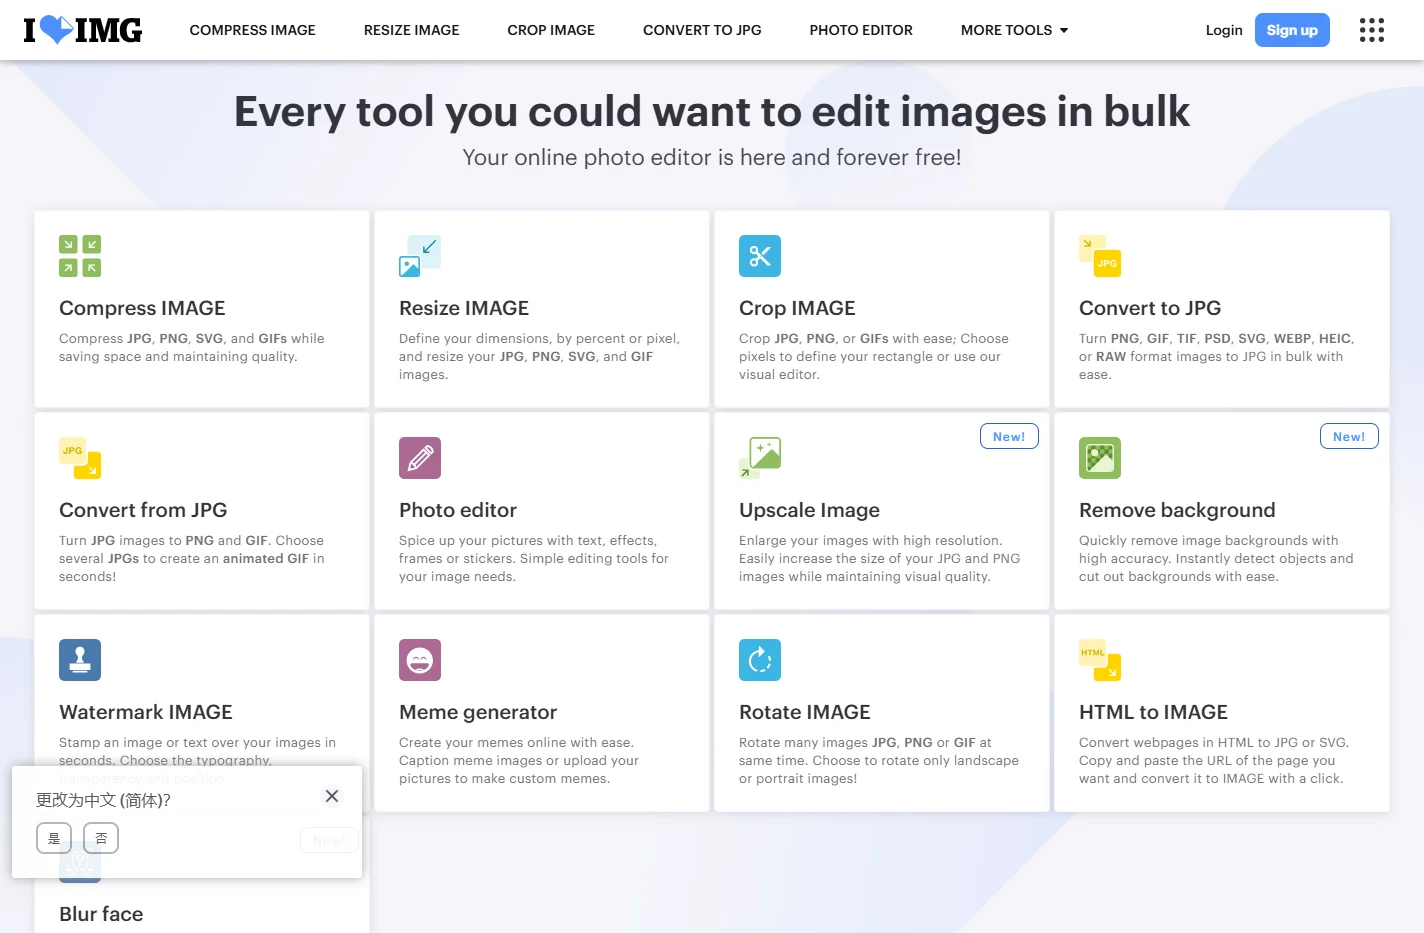Viewport: 1424px width, 933px height.
Task: Open the Crop IMAGE card title
Action: coord(797,308)
